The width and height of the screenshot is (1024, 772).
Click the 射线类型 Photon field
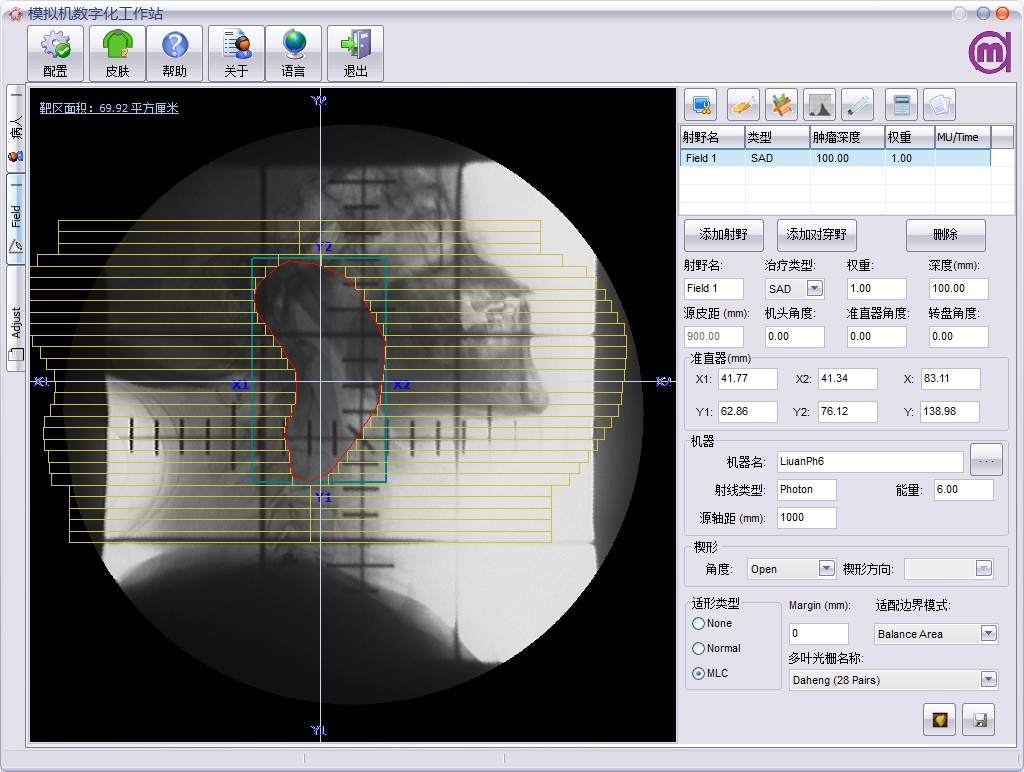(807, 490)
